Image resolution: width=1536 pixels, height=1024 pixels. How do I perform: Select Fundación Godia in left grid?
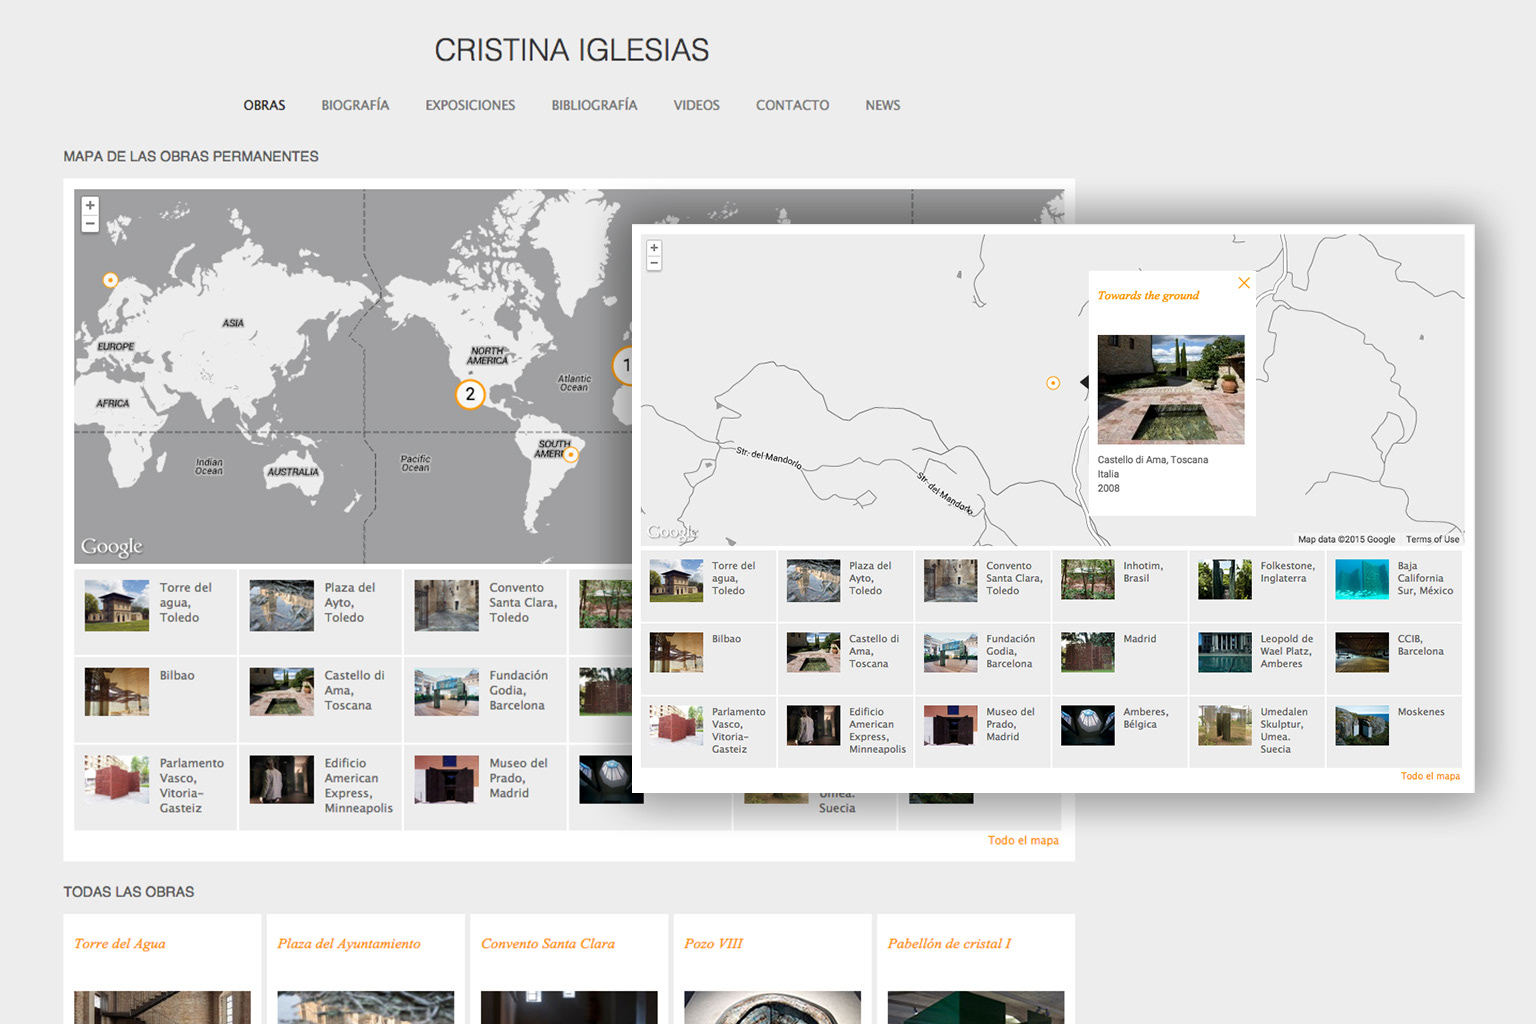click(485, 699)
